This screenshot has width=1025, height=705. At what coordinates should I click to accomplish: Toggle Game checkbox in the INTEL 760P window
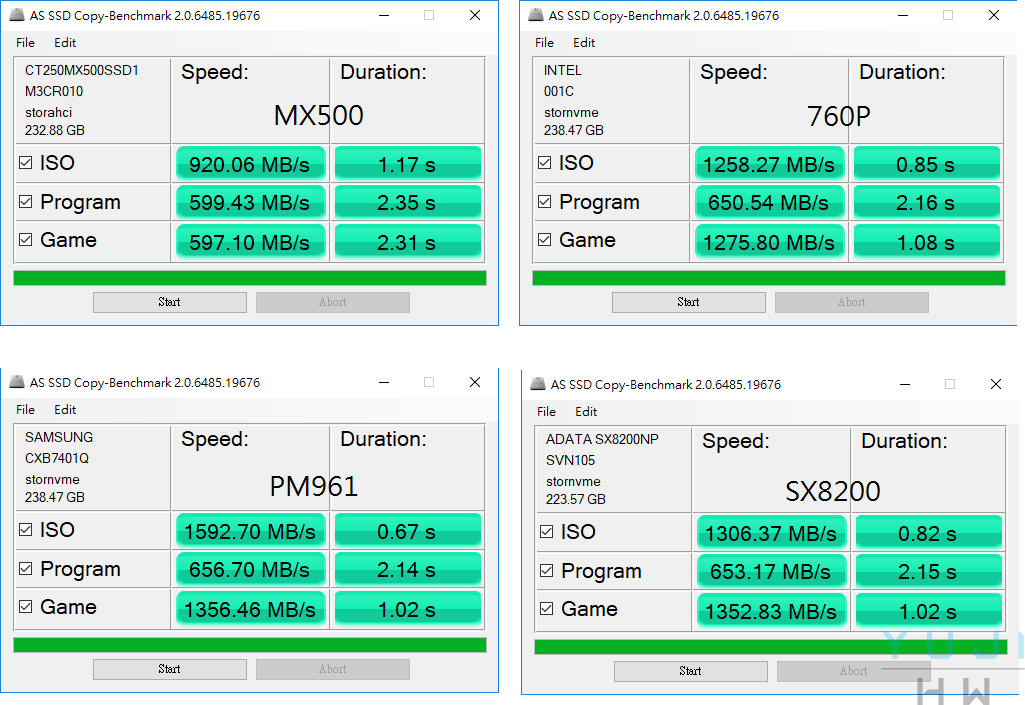tap(545, 240)
